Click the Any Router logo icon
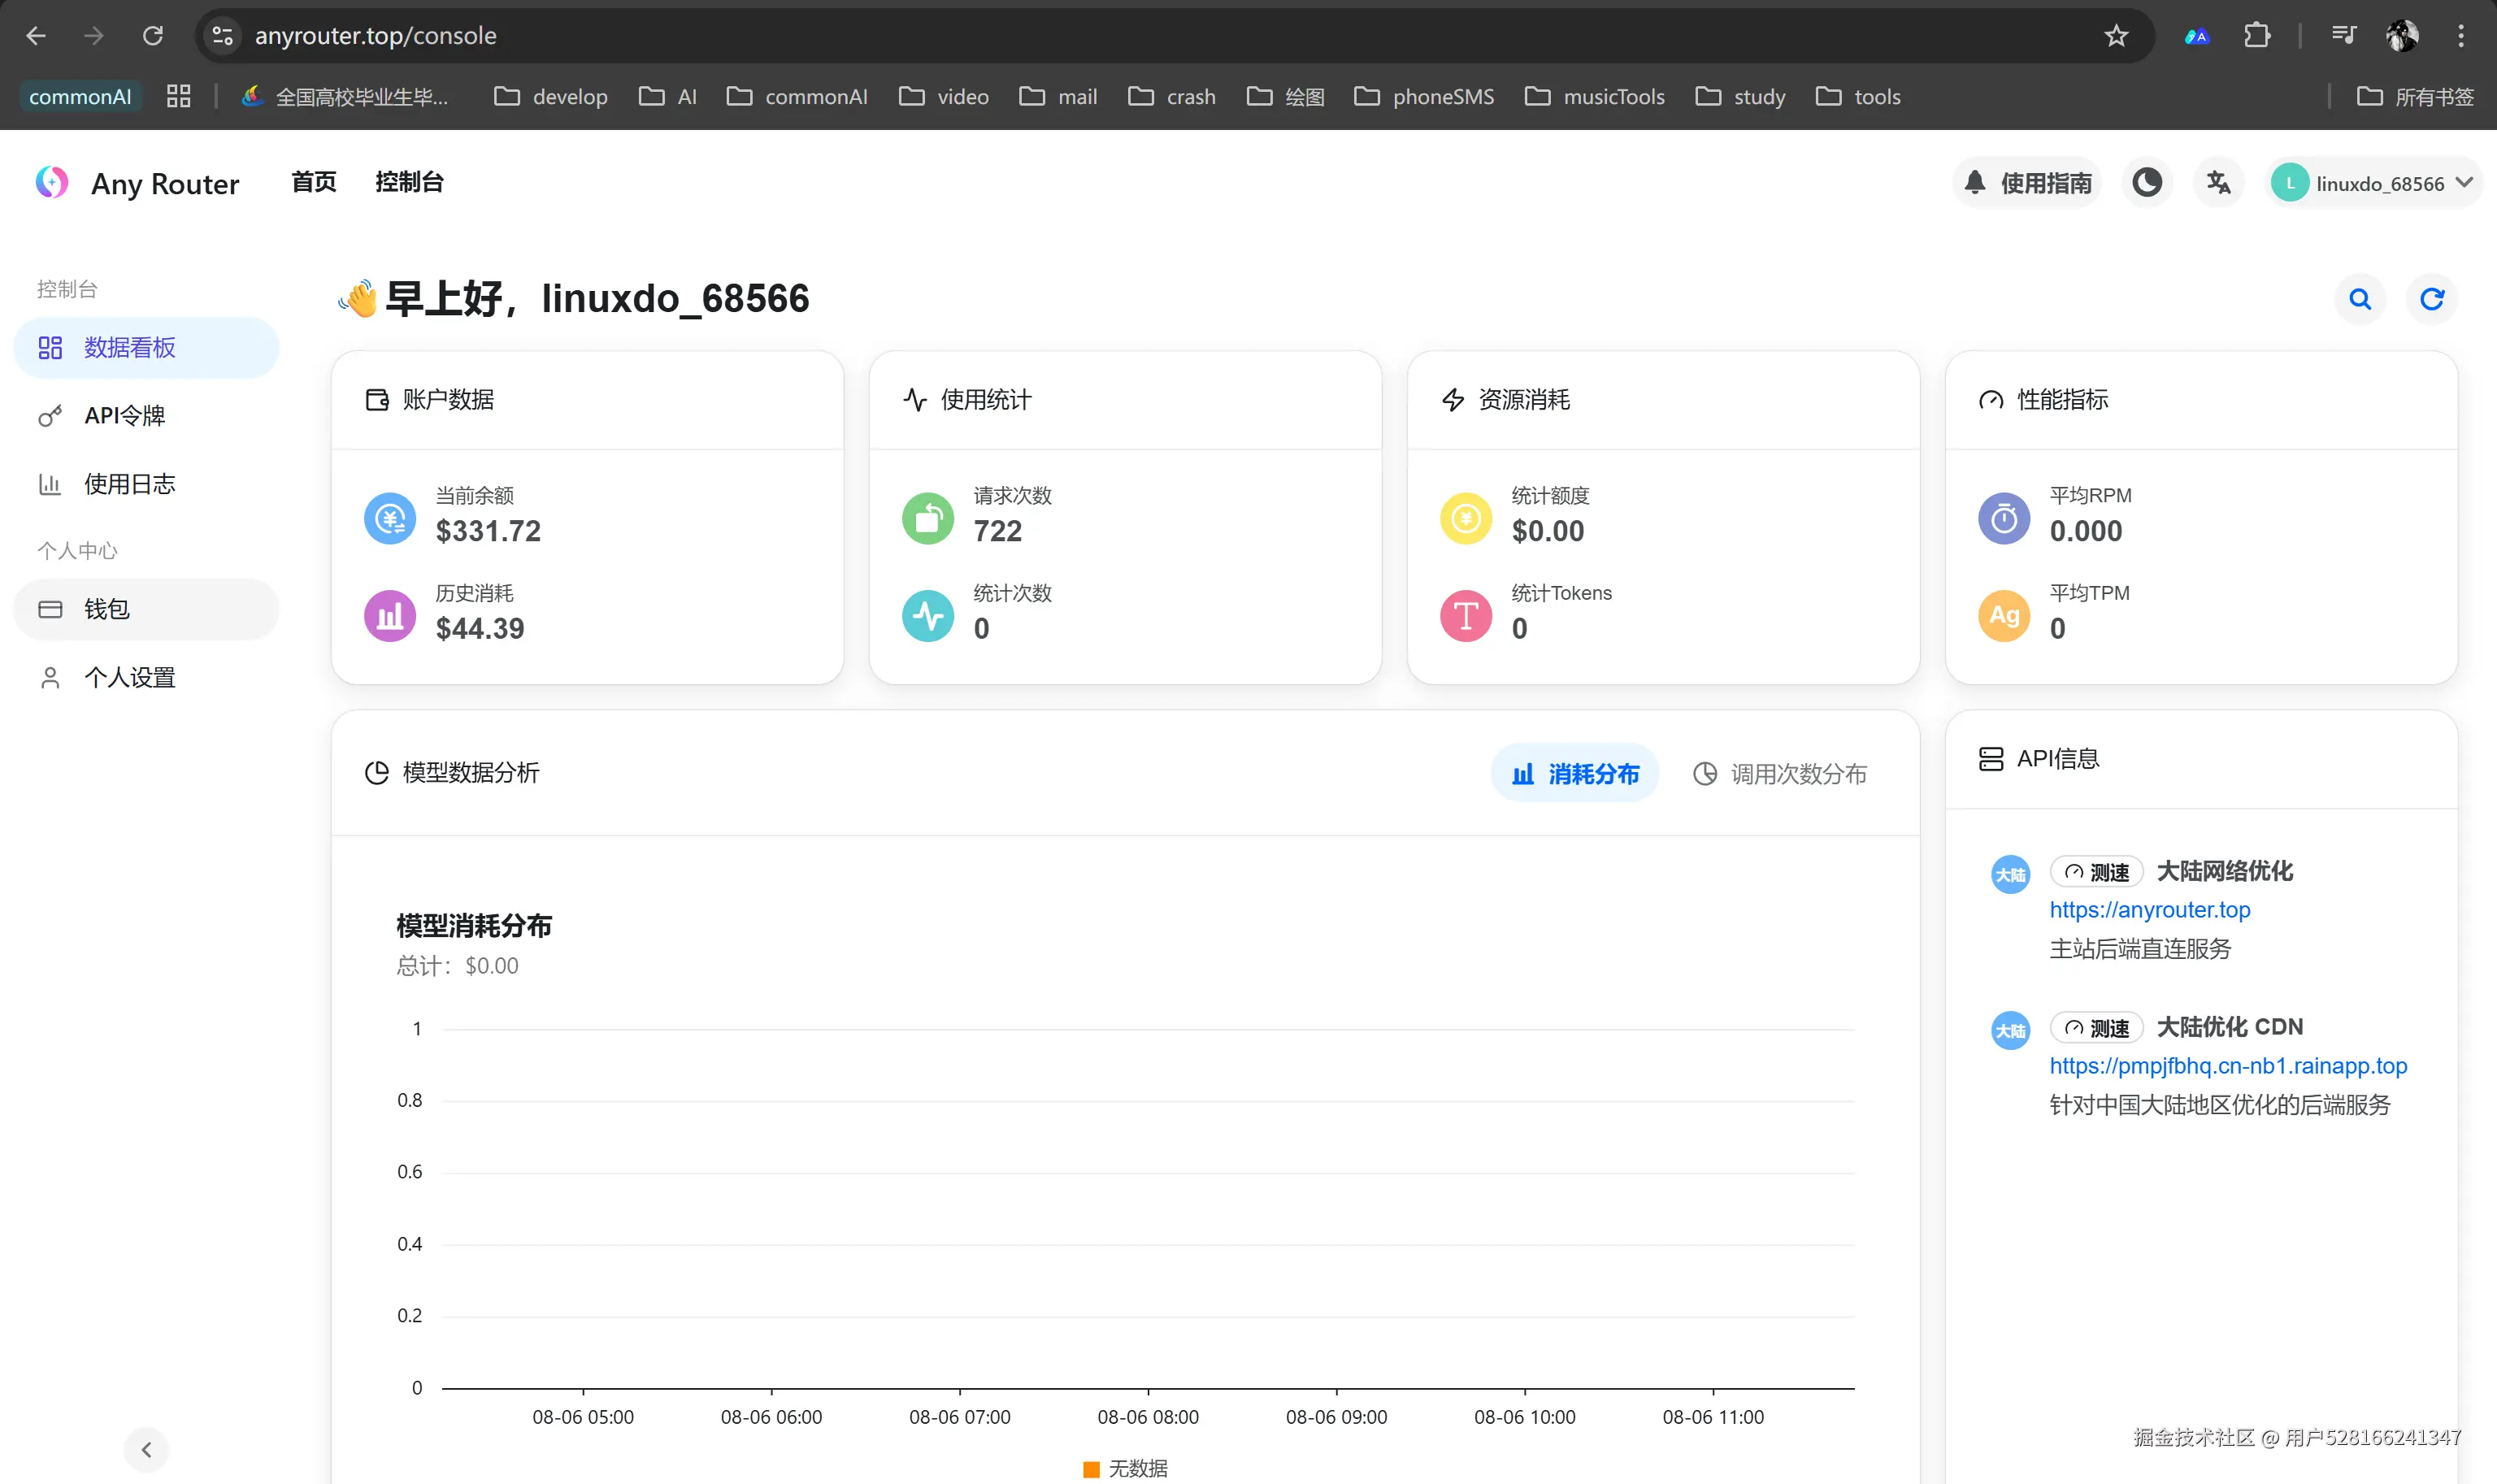 (x=52, y=183)
